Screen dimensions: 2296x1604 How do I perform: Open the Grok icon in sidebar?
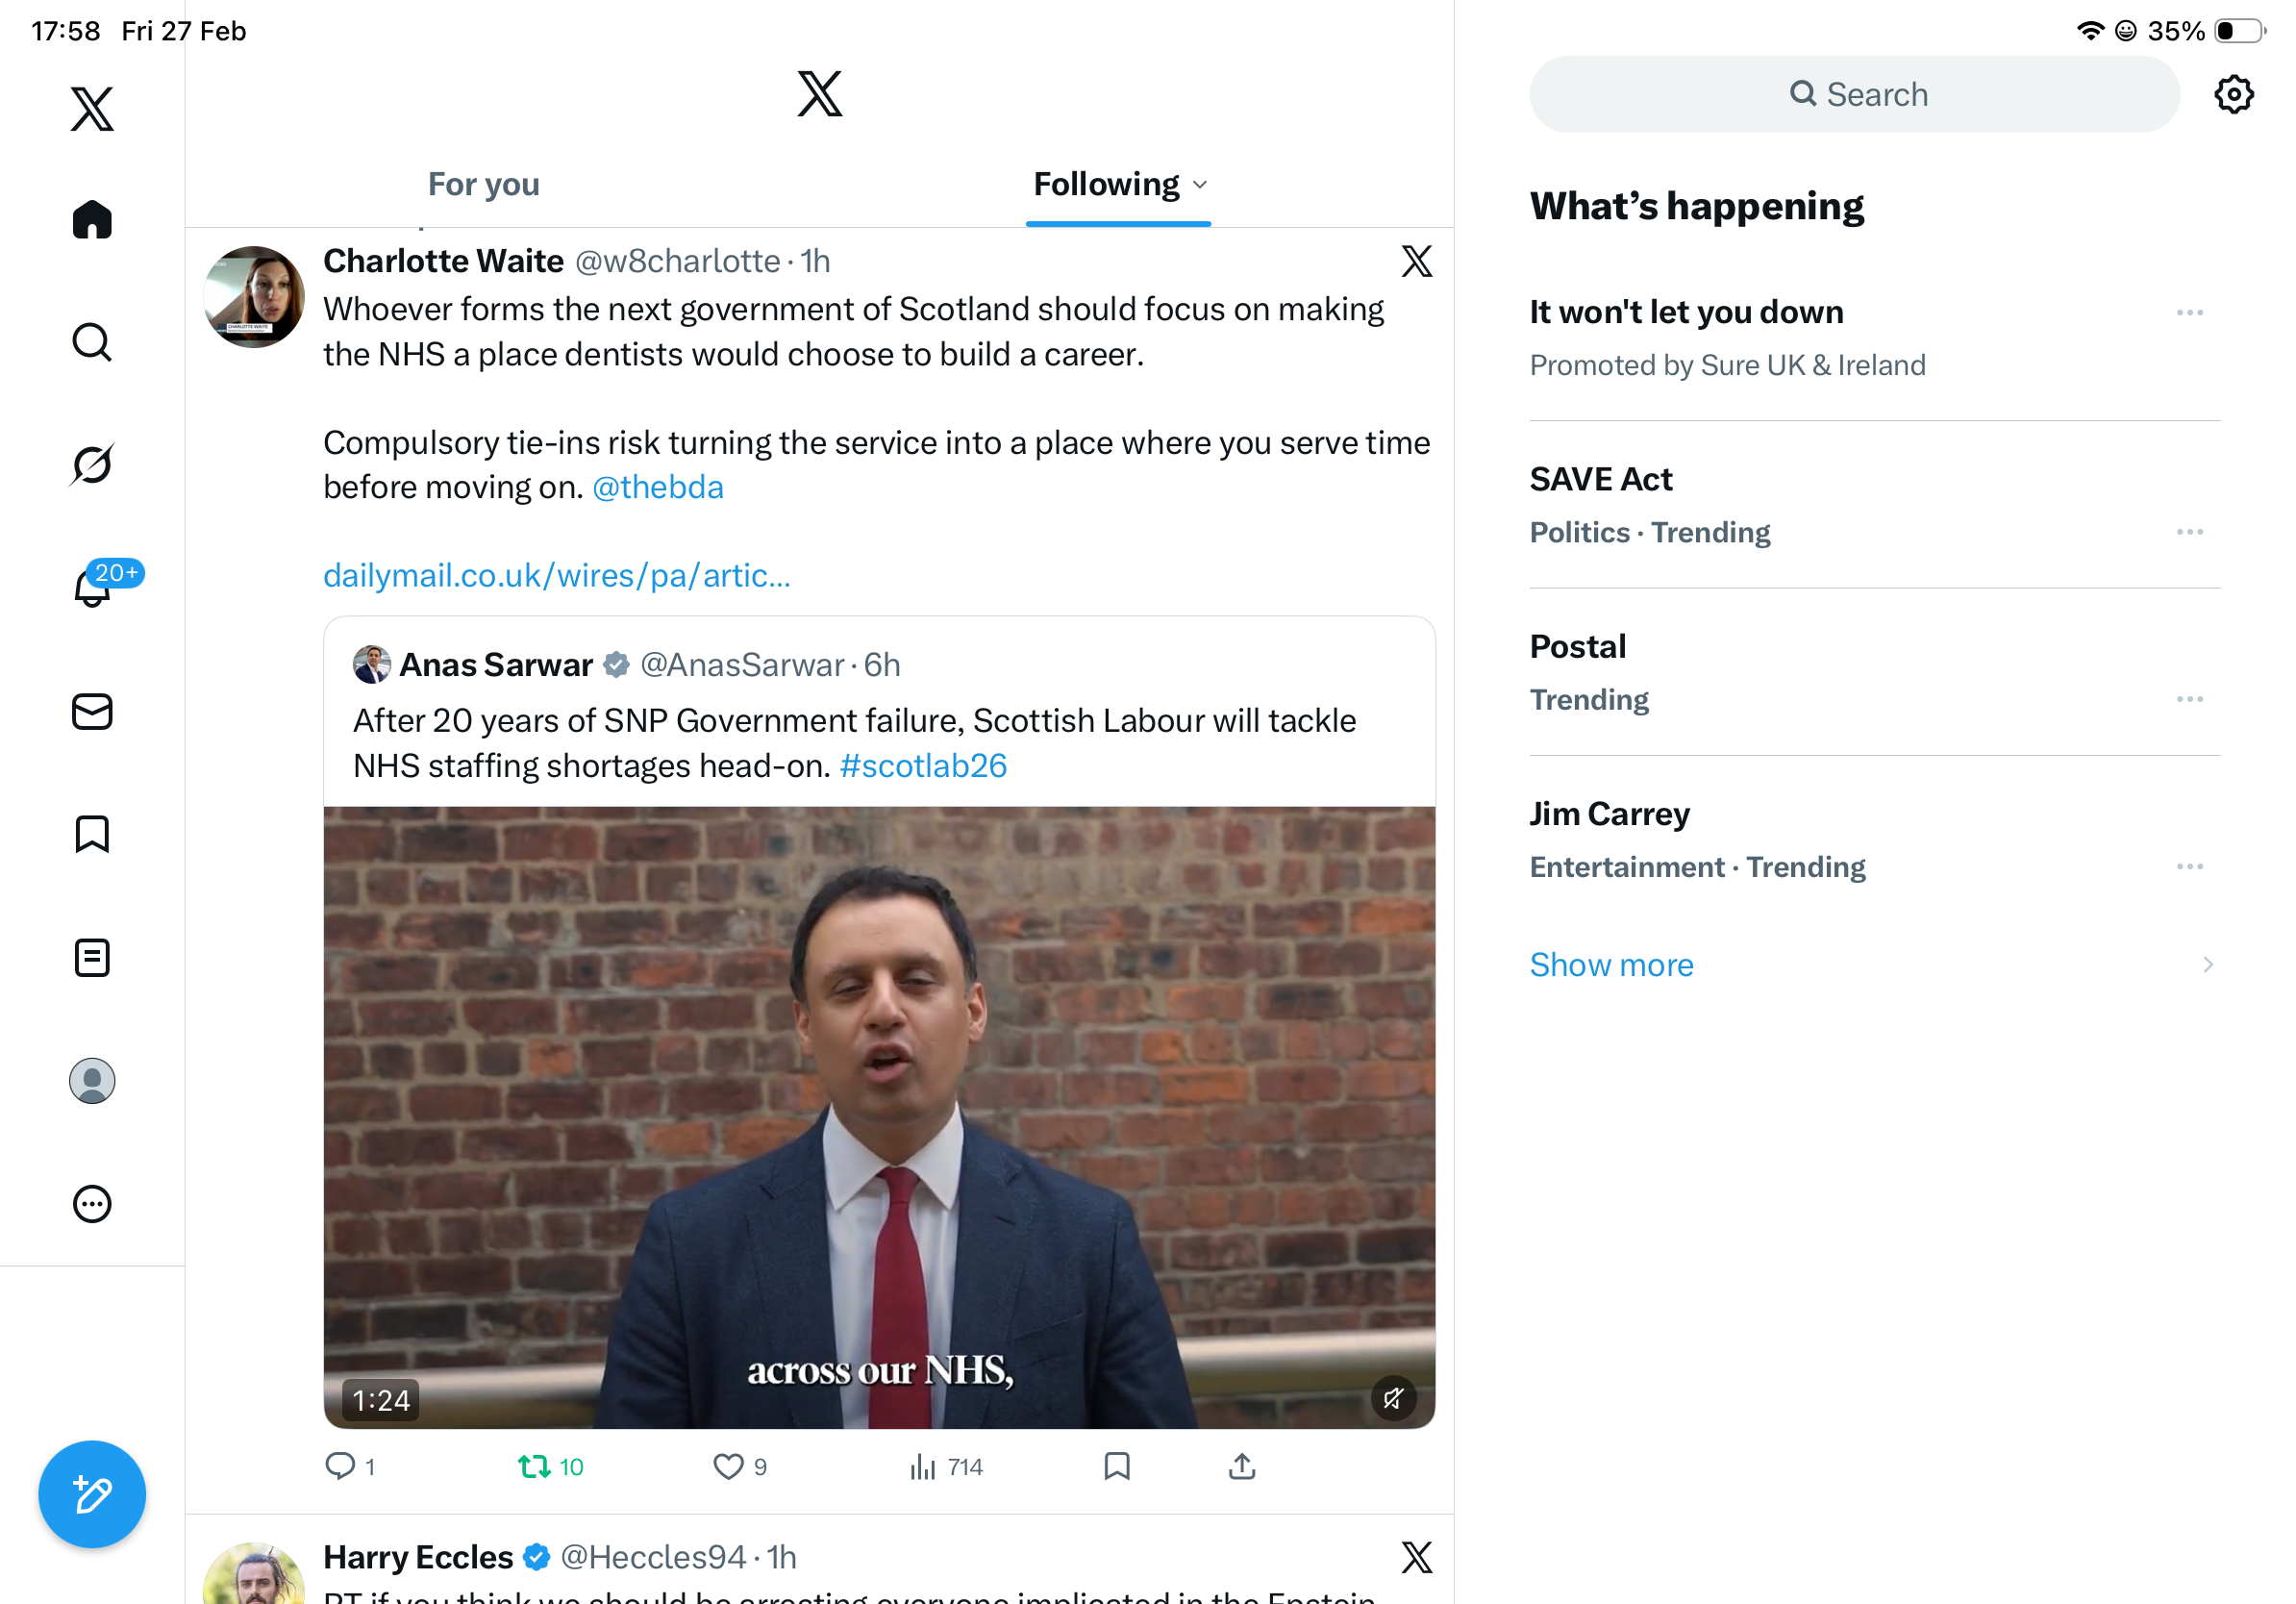[x=92, y=464]
